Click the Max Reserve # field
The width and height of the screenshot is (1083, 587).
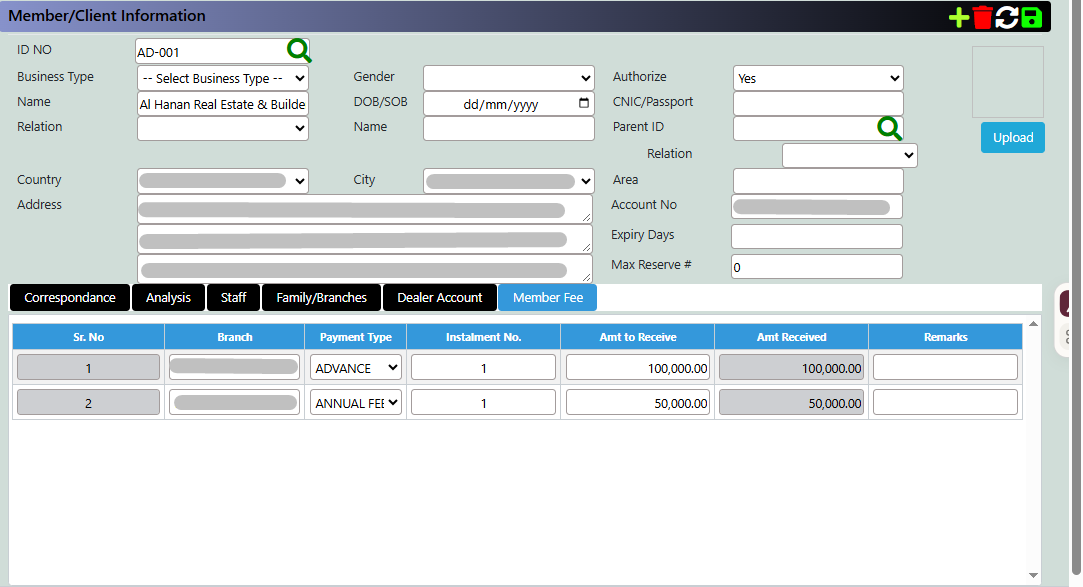pos(816,267)
